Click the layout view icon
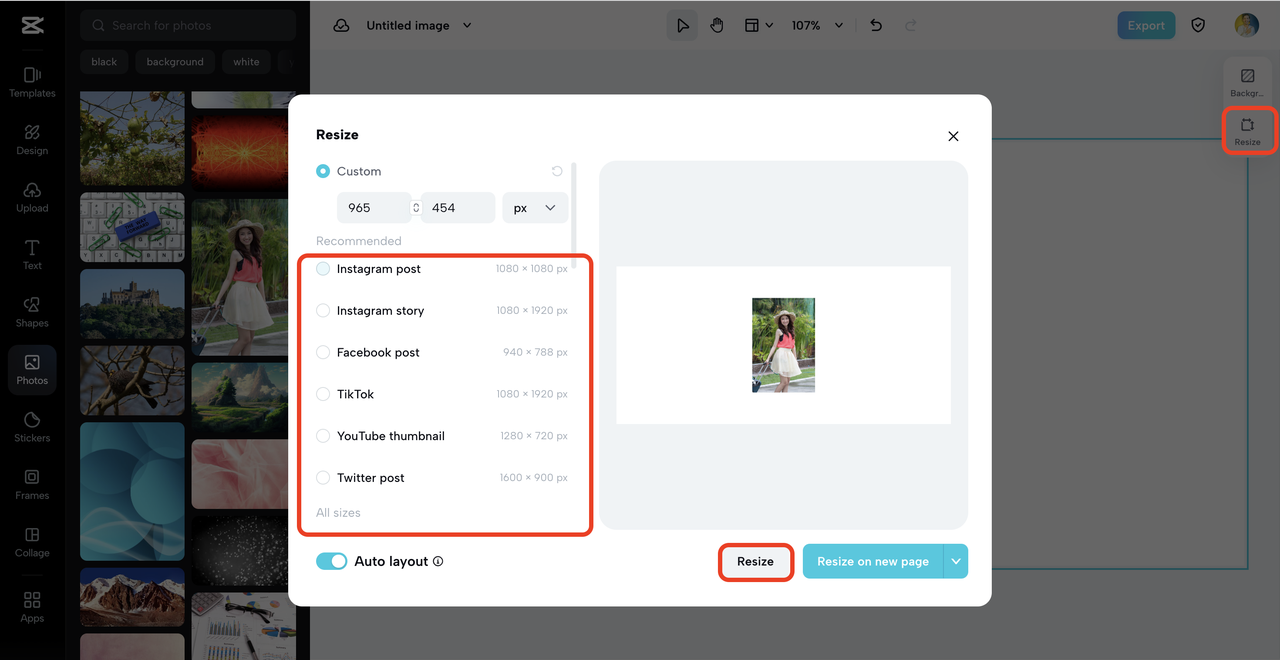Viewport: 1280px width, 660px height. pos(752,25)
